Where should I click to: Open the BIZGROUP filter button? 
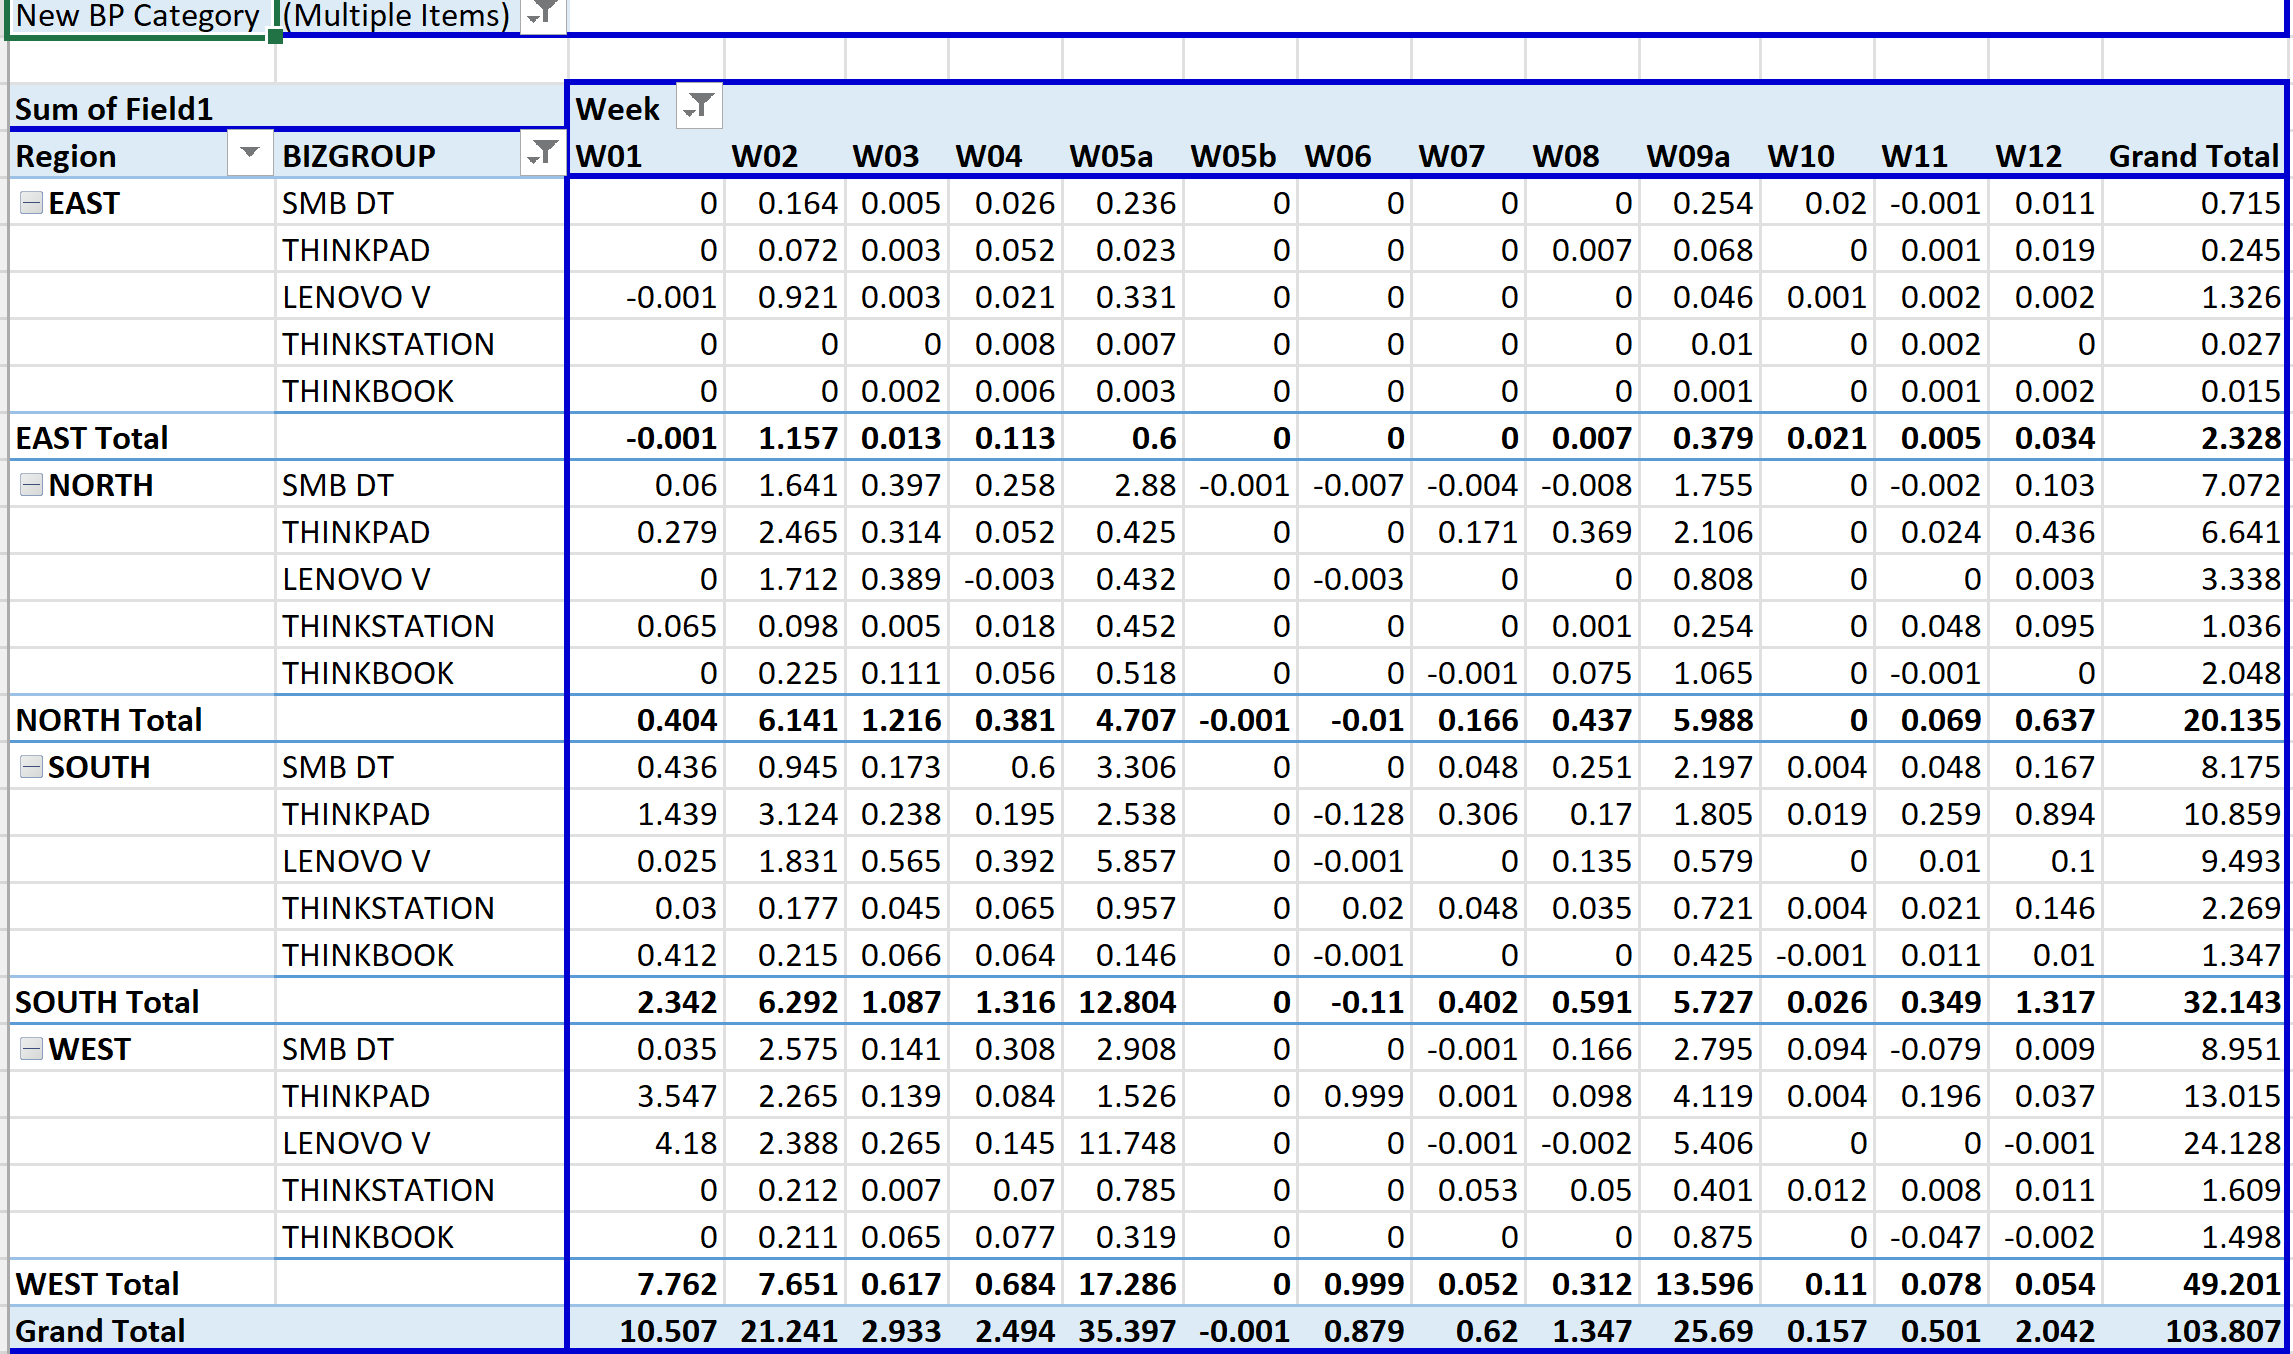click(x=541, y=154)
